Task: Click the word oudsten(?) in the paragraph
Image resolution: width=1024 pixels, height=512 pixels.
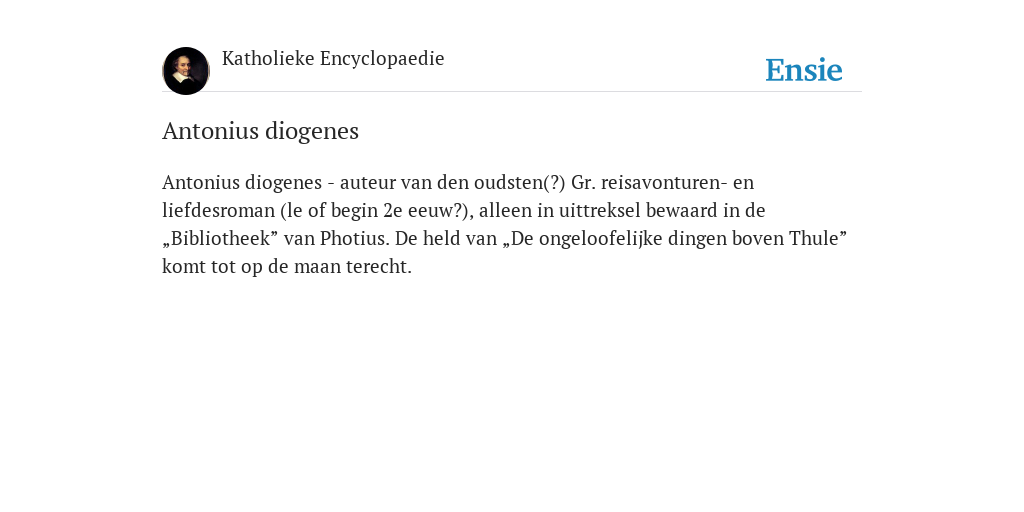Action: 520,182
